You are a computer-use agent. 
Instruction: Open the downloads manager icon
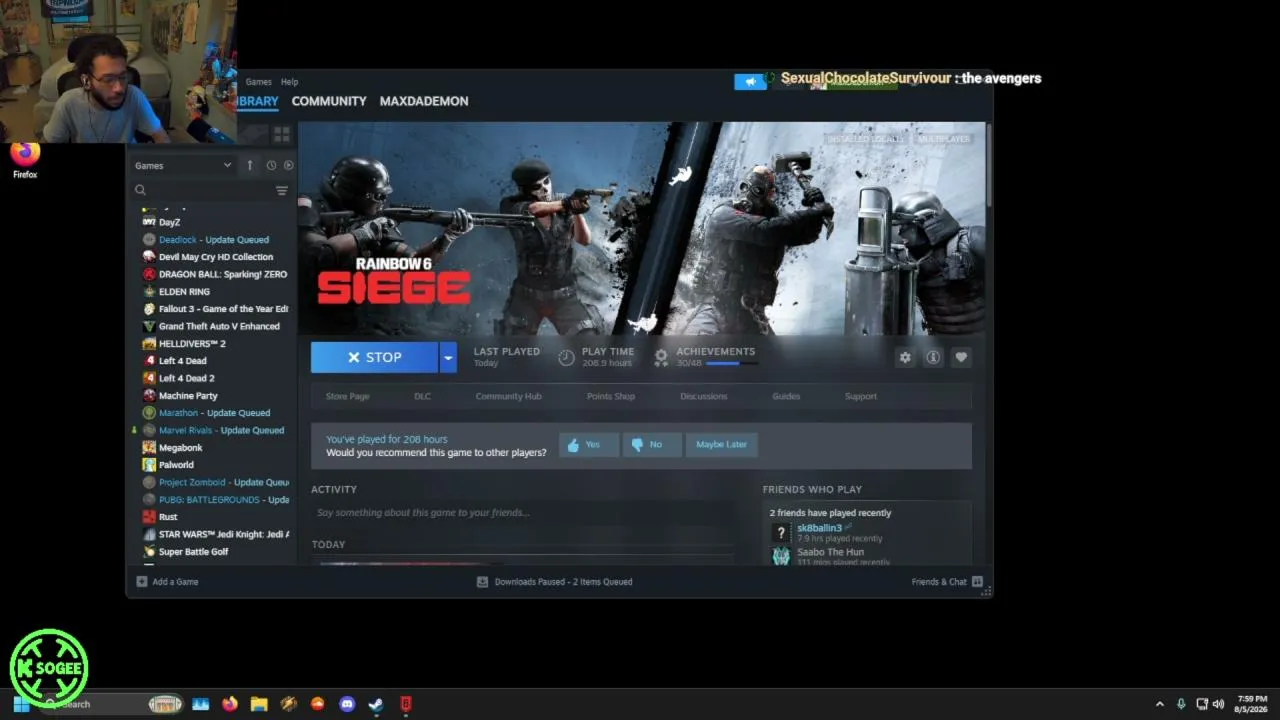[482, 581]
